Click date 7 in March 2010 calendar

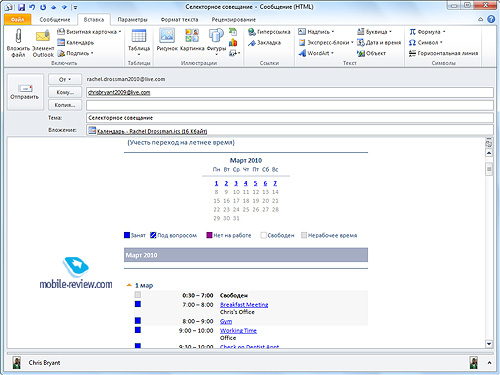coord(275,183)
